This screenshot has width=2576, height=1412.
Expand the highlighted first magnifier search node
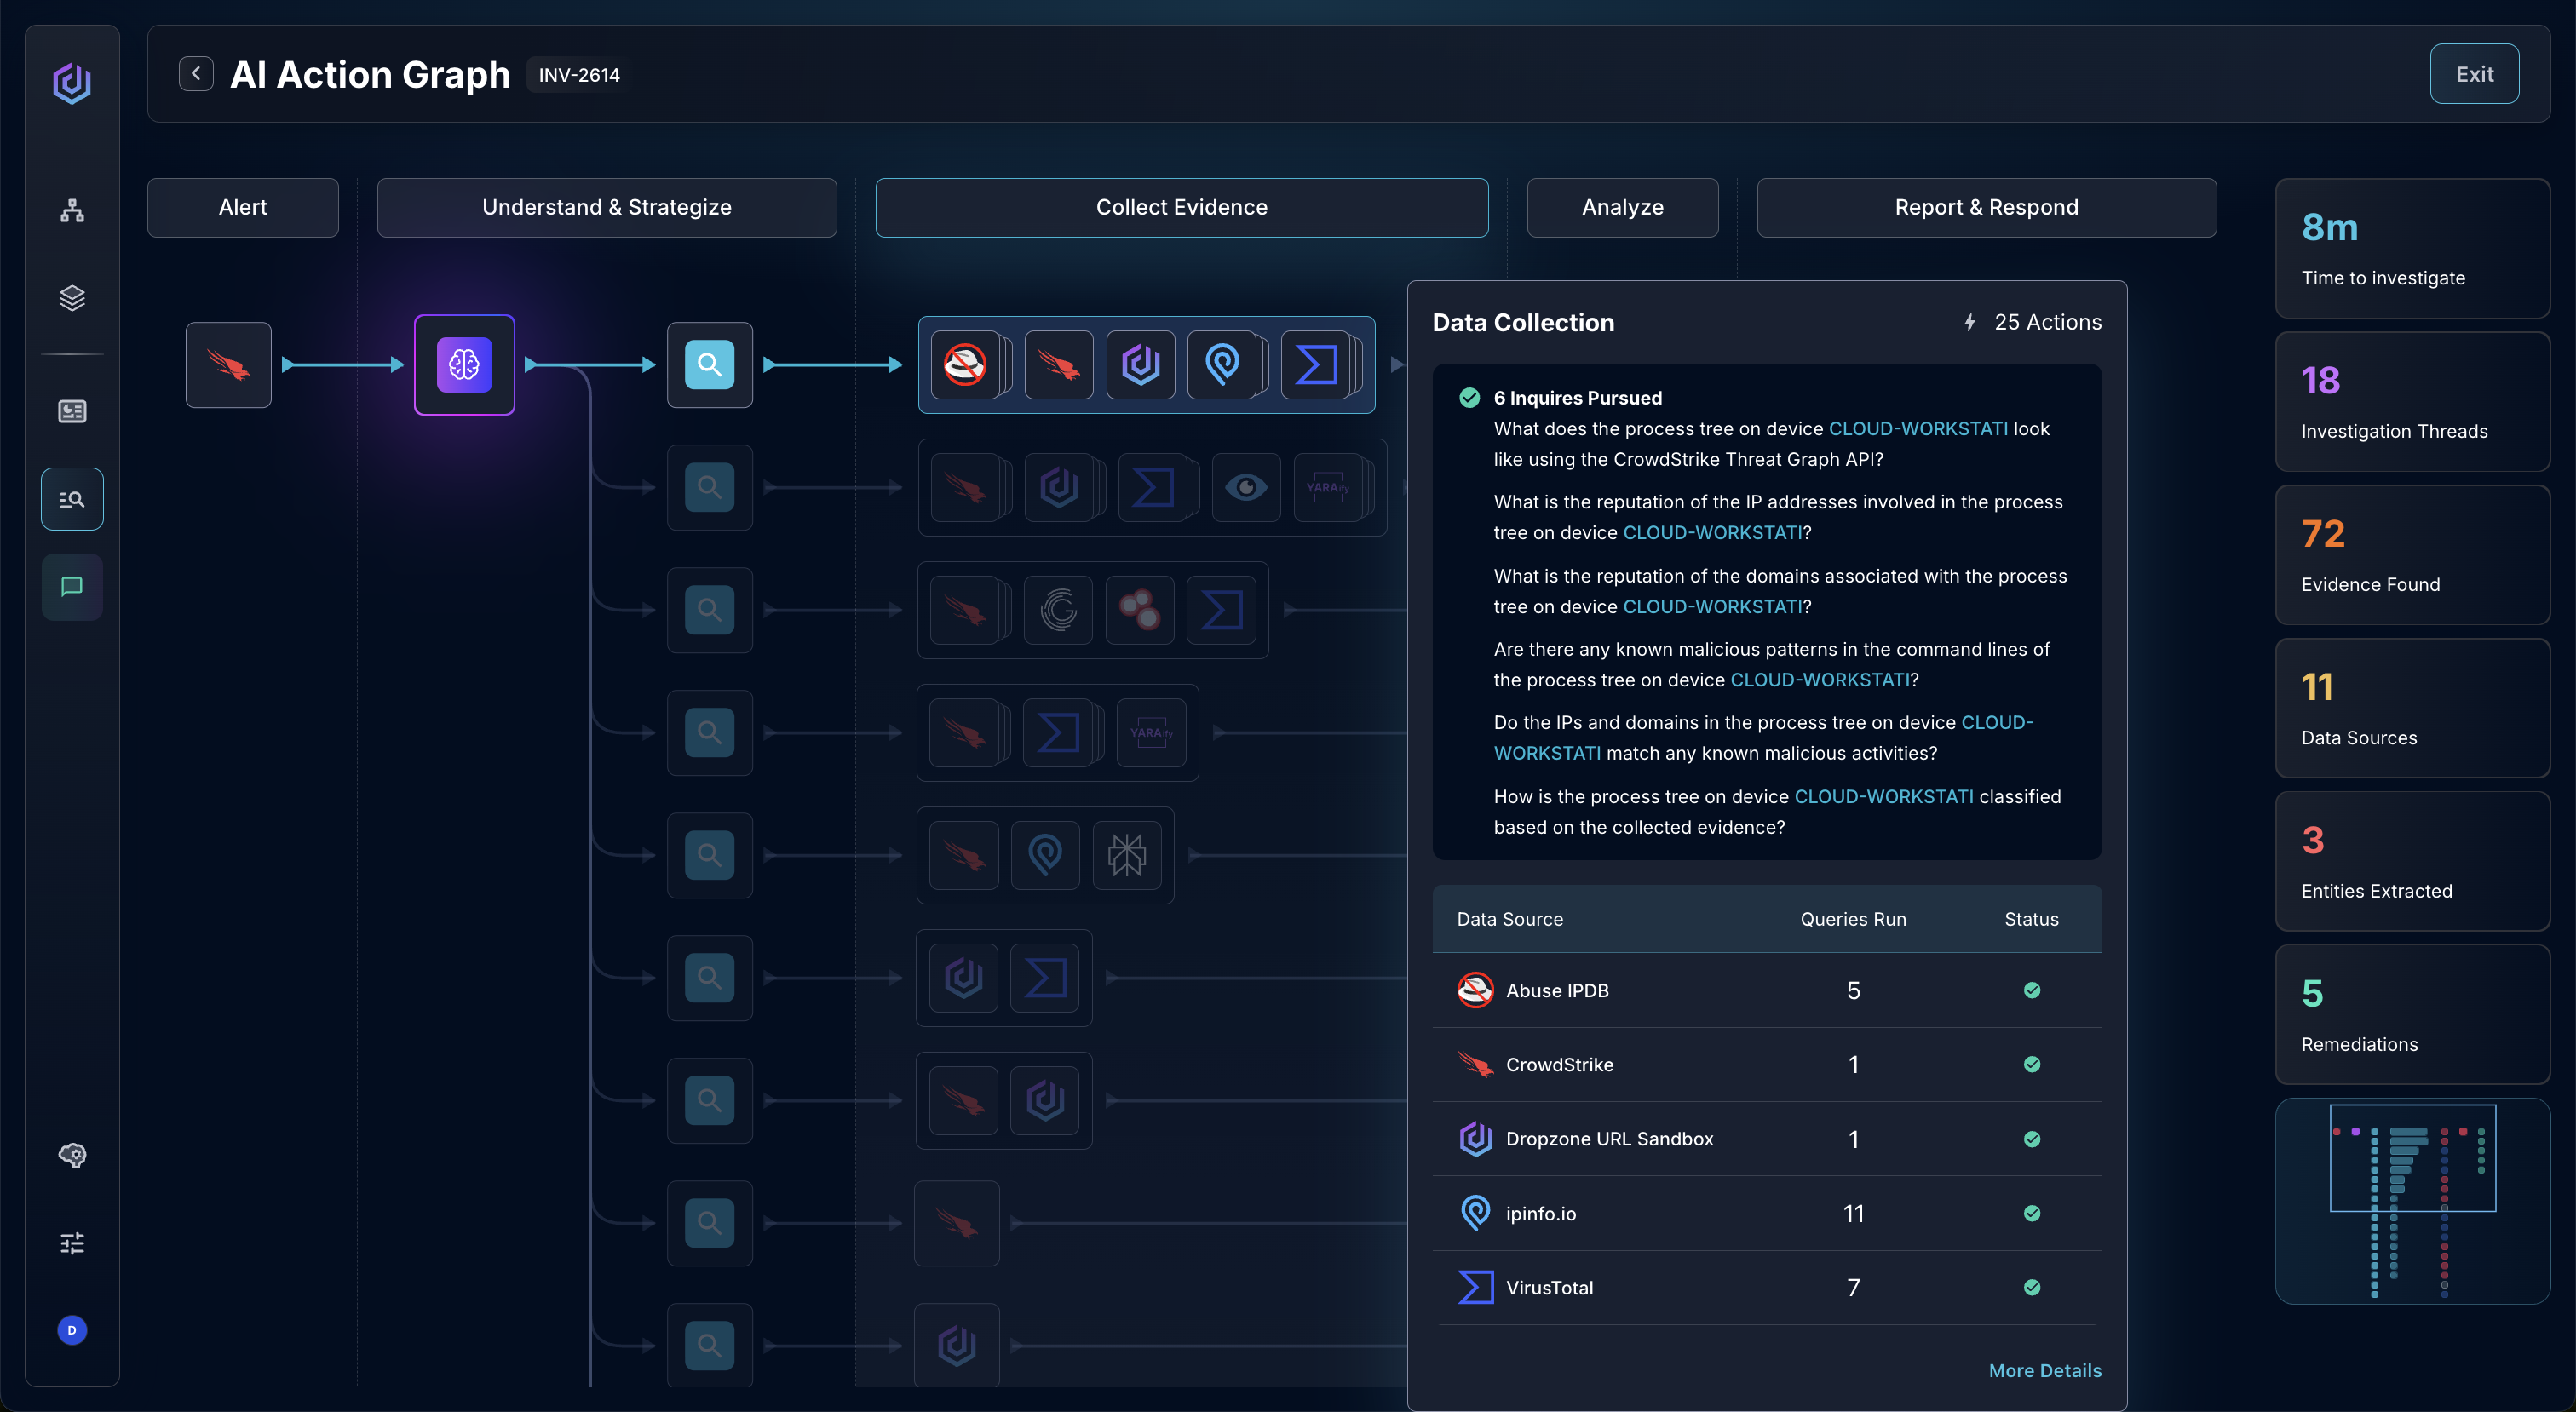pos(709,365)
